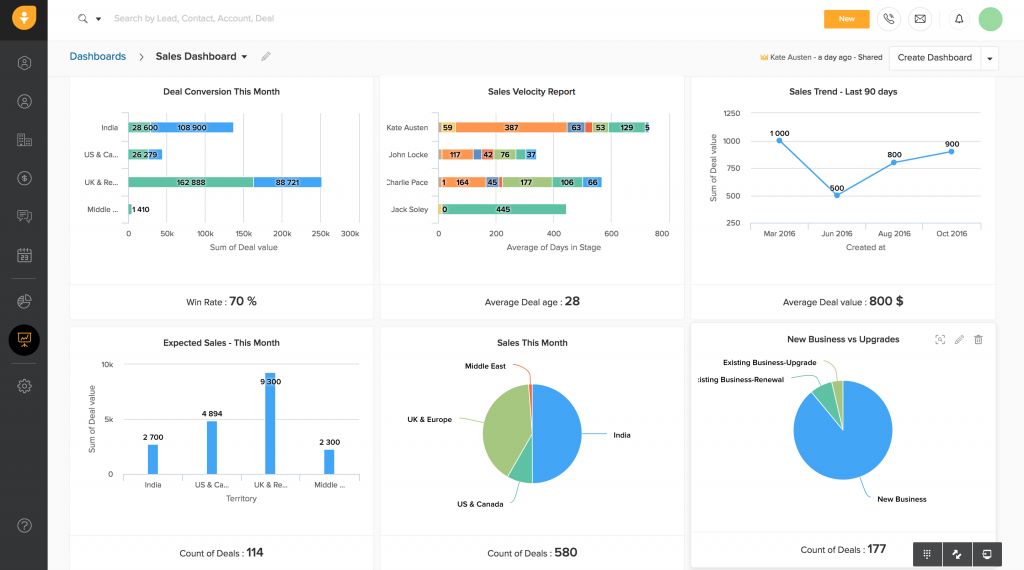Expand the Sales Dashboard title dropdown
1024x570 pixels.
pos(244,57)
